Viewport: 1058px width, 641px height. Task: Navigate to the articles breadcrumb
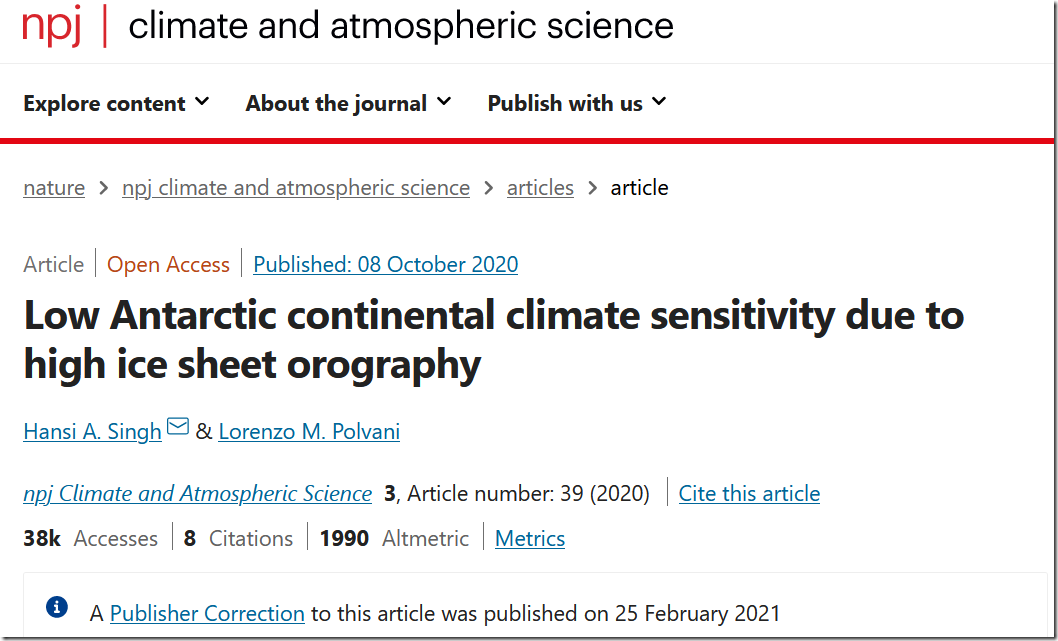point(540,188)
